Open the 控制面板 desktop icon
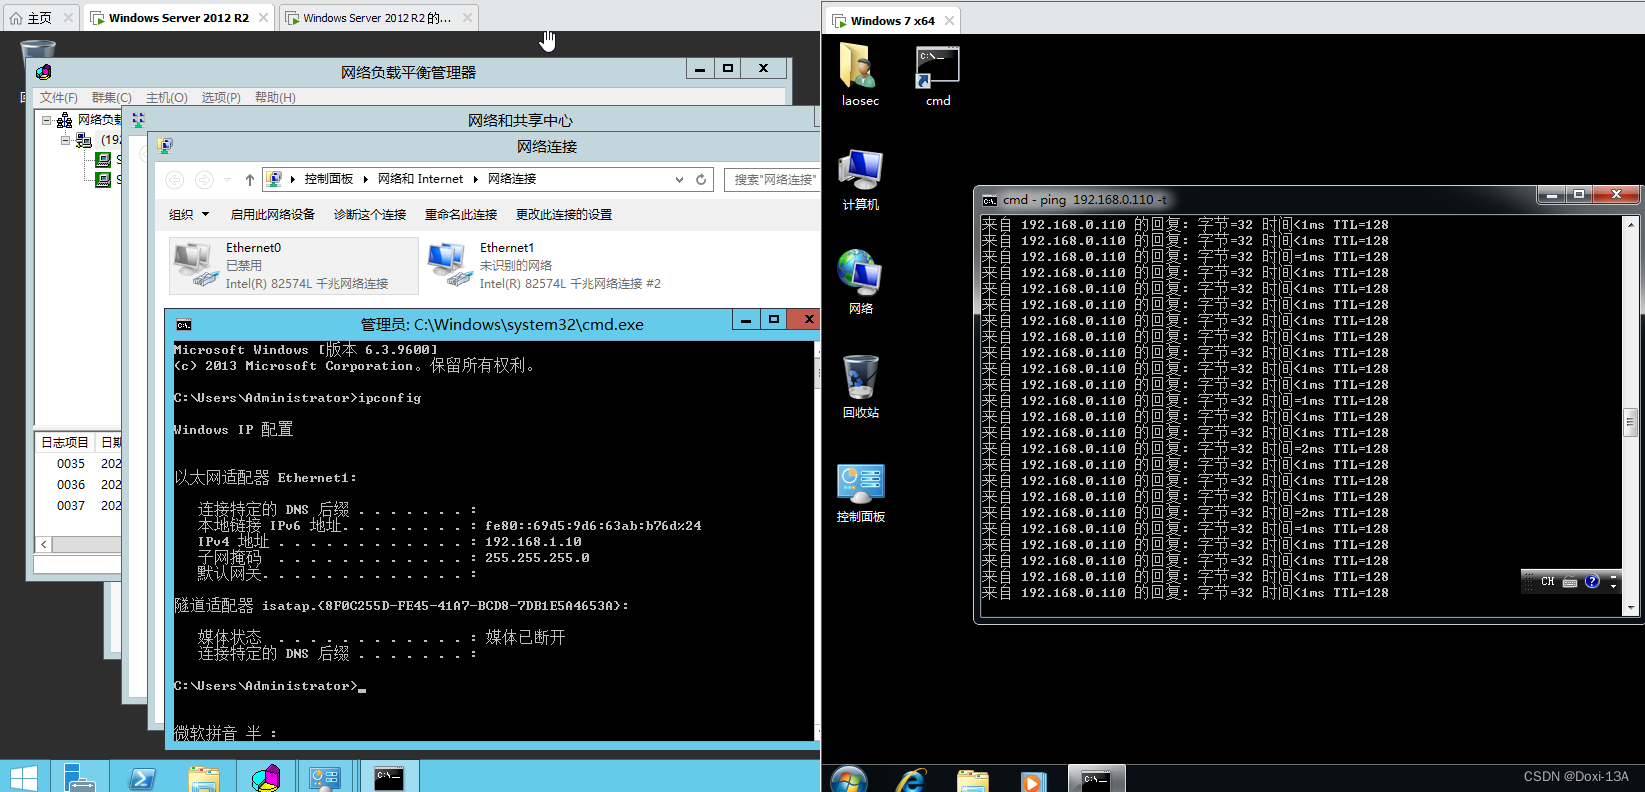 pos(860,492)
